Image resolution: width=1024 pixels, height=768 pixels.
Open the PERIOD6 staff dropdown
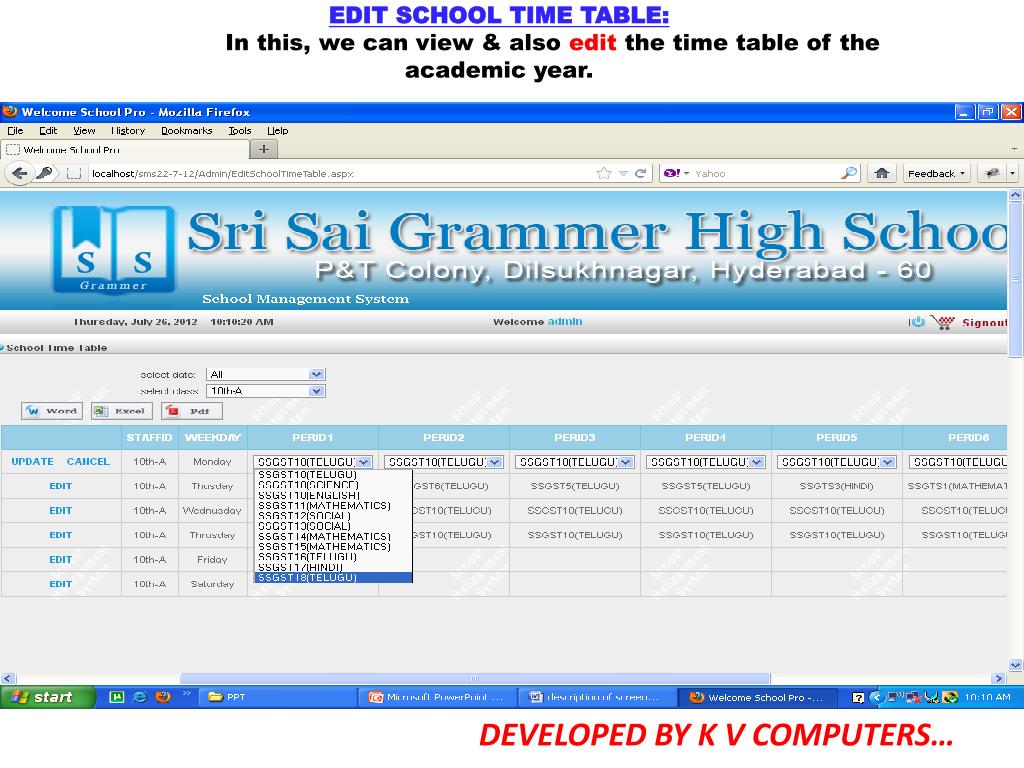[958, 462]
